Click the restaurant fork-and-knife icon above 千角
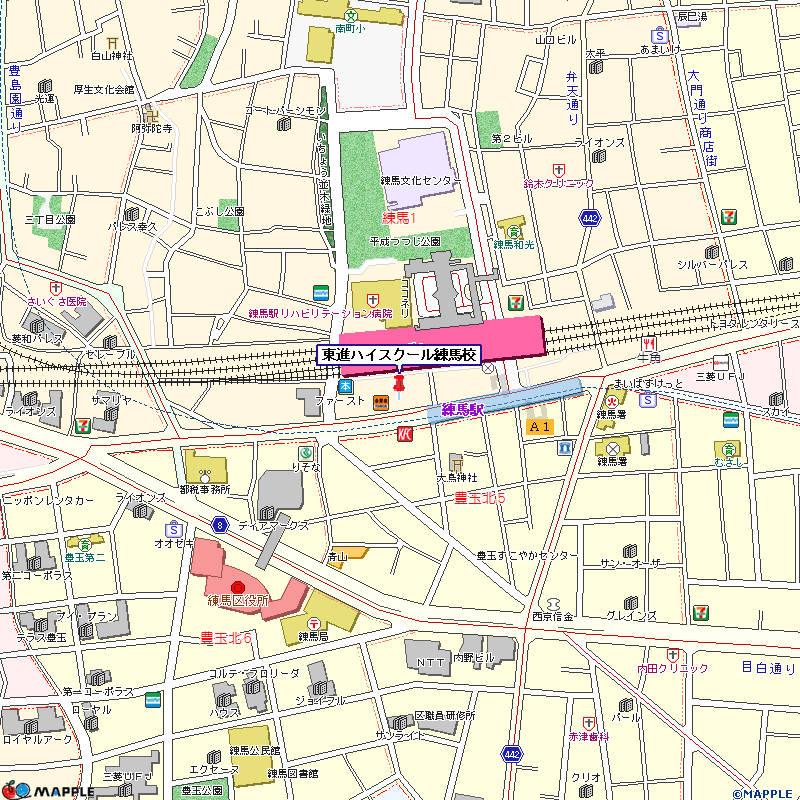The width and height of the screenshot is (800, 800). pyautogui.click(x=648, y=342)
